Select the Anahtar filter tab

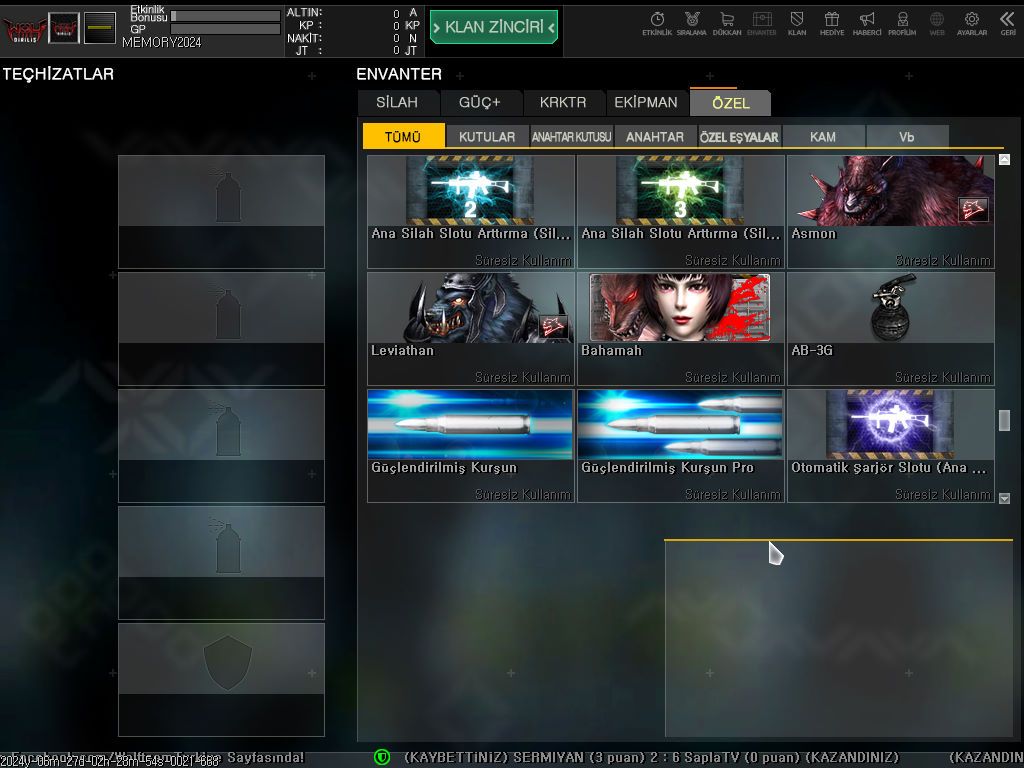click(655, 136)
